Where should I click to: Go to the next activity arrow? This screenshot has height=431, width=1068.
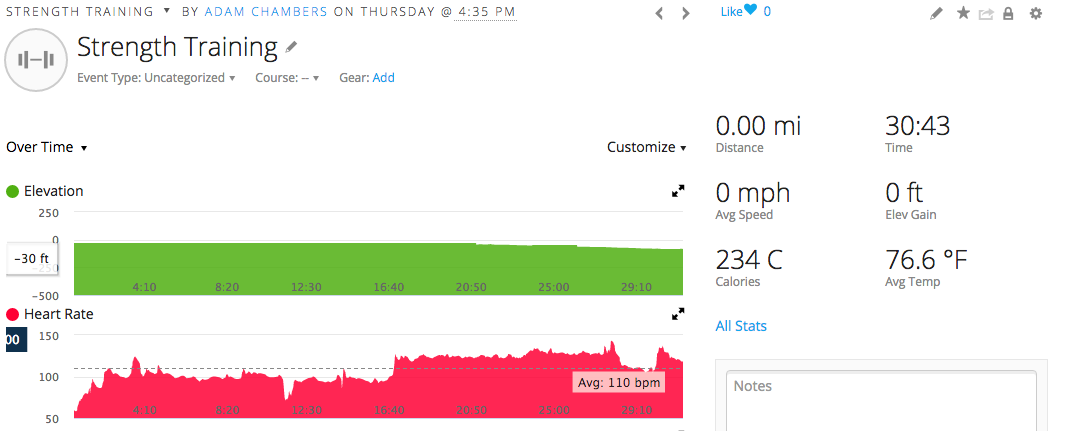click(x=685, y=13)
